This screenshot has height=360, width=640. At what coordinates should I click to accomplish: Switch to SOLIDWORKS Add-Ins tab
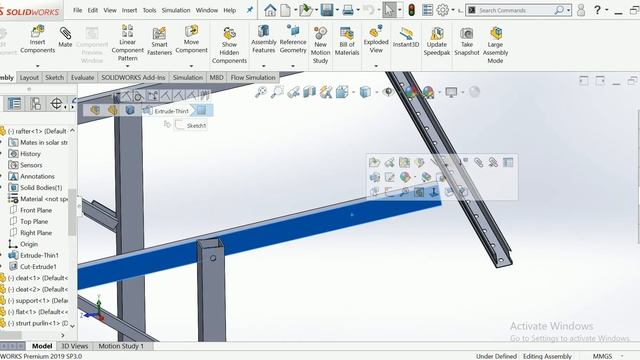click(133, 77)
